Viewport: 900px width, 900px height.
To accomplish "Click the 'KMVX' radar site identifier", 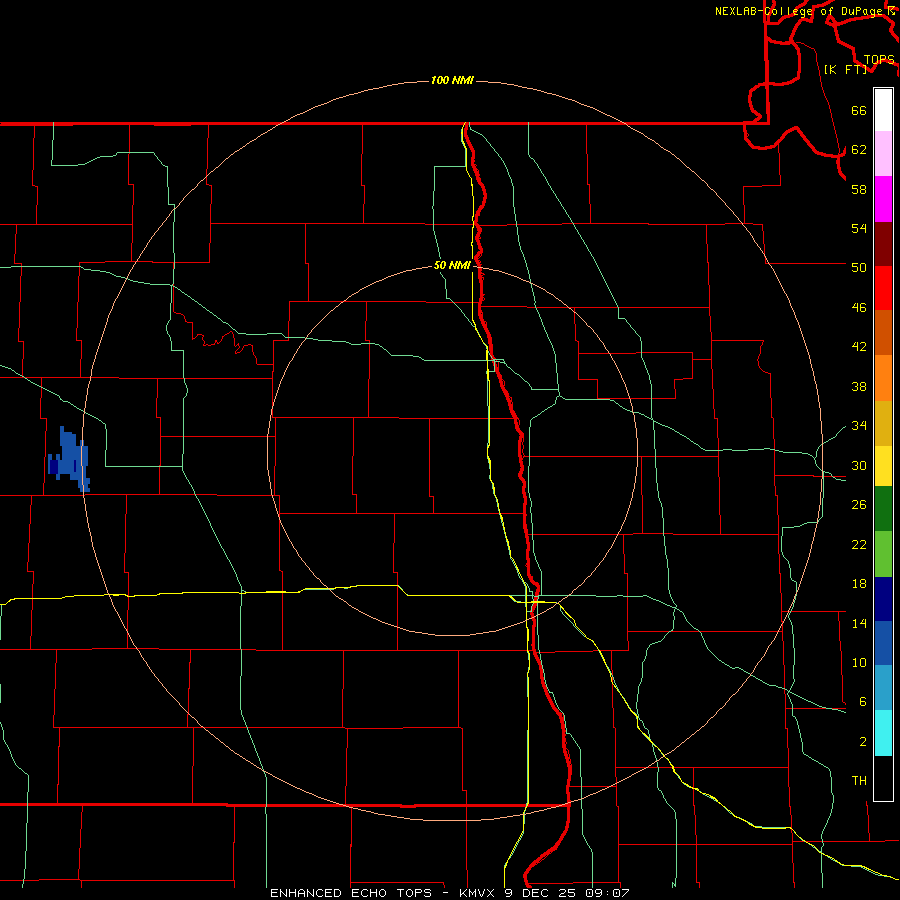I will (478, 893).
